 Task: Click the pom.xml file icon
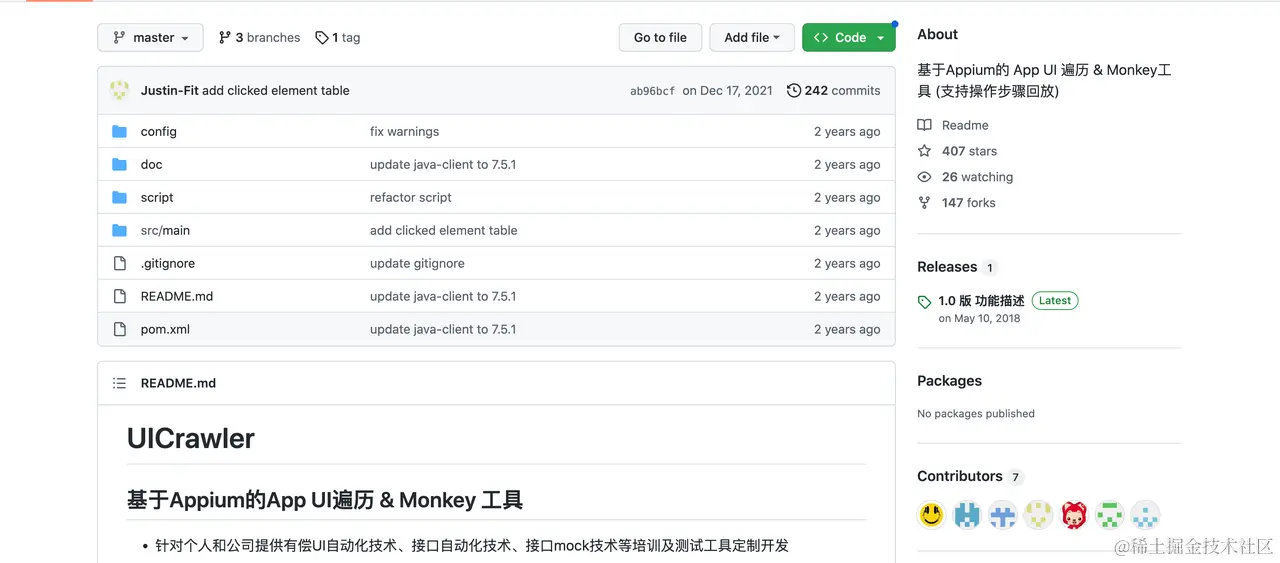(120, 329)
